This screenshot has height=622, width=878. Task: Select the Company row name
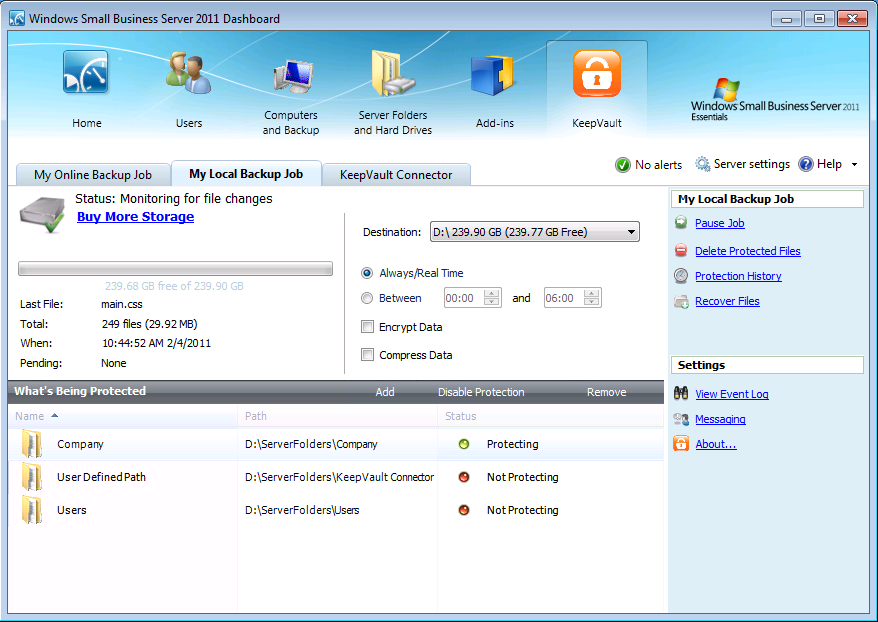pyautogui.click(x=80, y=444)
